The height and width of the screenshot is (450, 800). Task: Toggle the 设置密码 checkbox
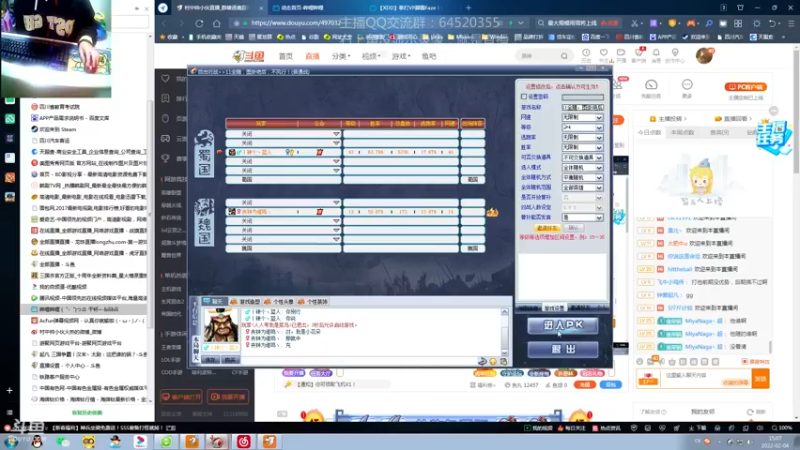click(524, 96)
